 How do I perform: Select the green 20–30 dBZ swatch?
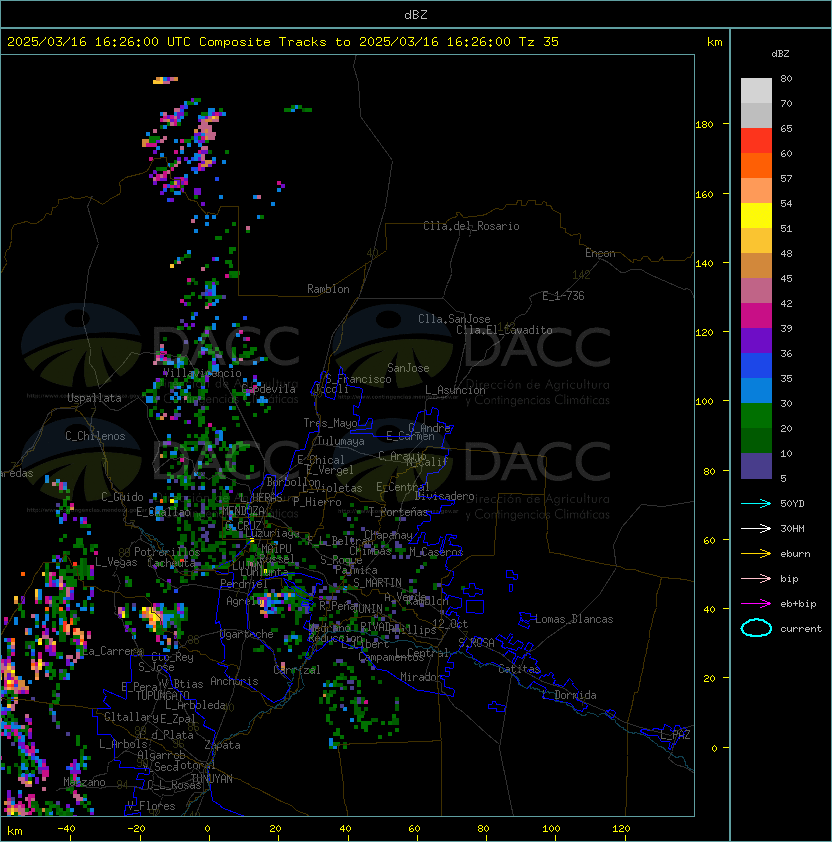pyautogui.click(x=756, y=415)
